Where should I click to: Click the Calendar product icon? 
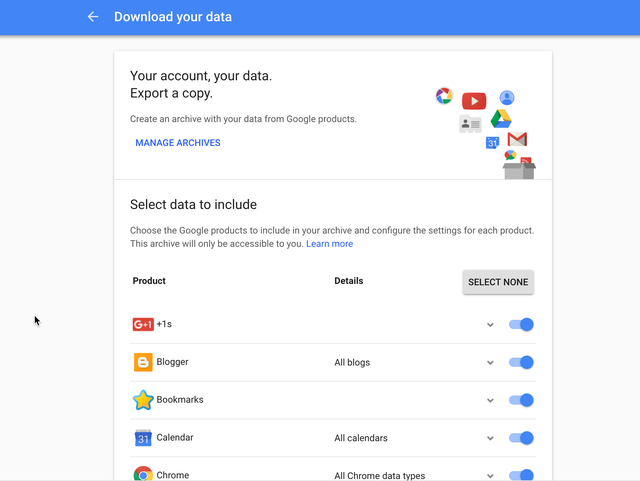pos(143,438)
